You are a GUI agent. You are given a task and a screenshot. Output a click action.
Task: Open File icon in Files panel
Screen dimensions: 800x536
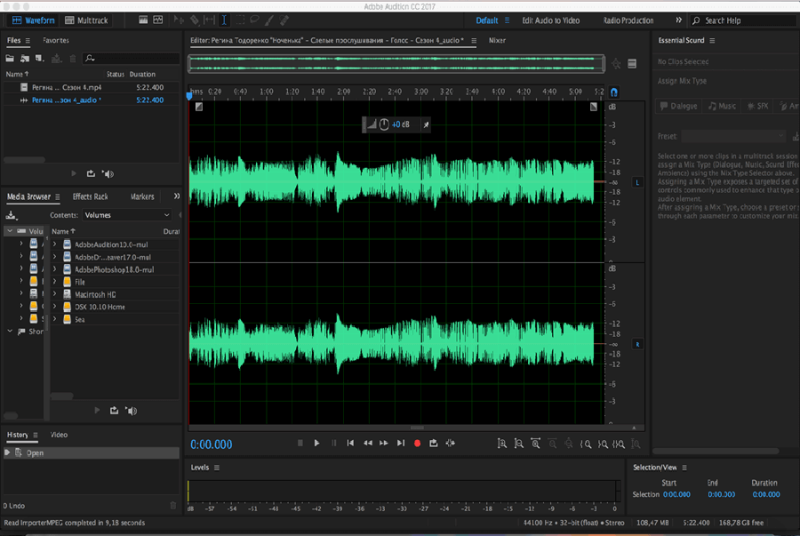click(x=10, y=59)
